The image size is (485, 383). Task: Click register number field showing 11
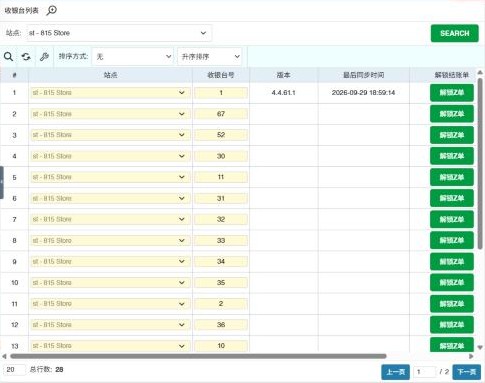pyautogui.click(x=221, y=177)
